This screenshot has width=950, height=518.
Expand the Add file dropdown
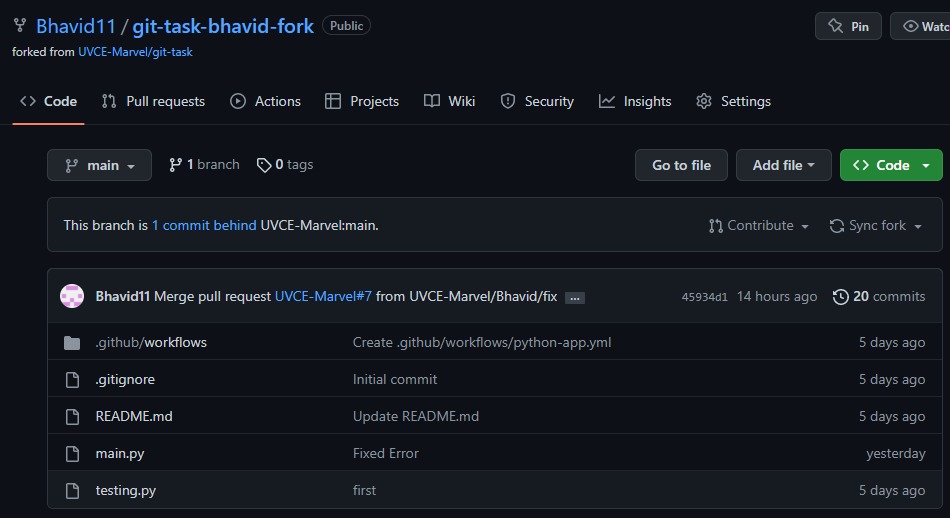(783, 165)
